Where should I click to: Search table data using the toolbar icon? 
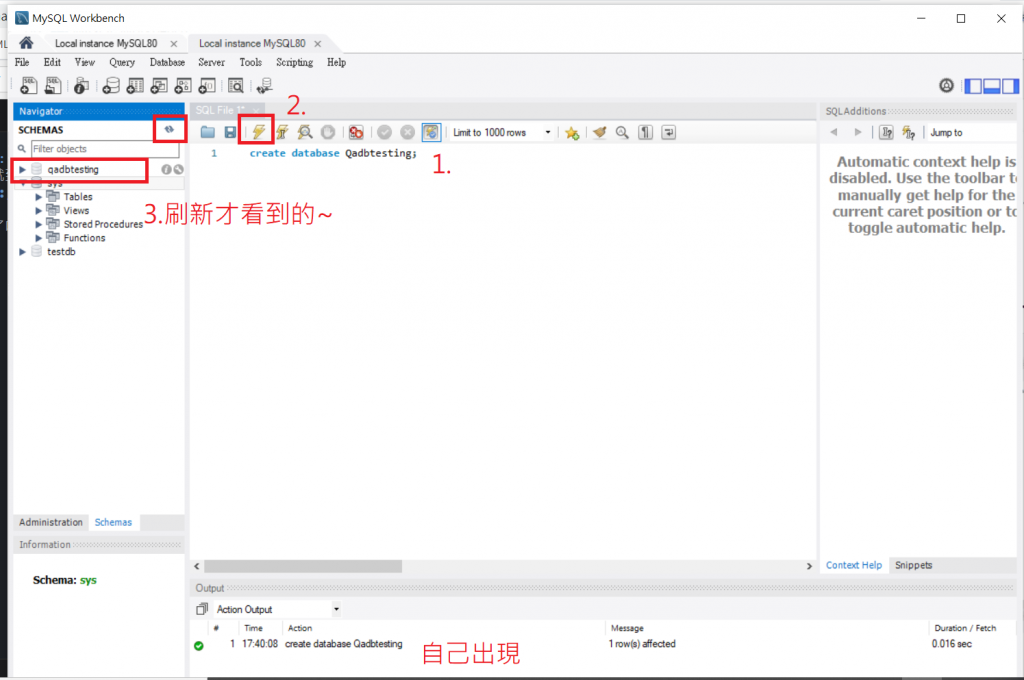coord(236,86)
